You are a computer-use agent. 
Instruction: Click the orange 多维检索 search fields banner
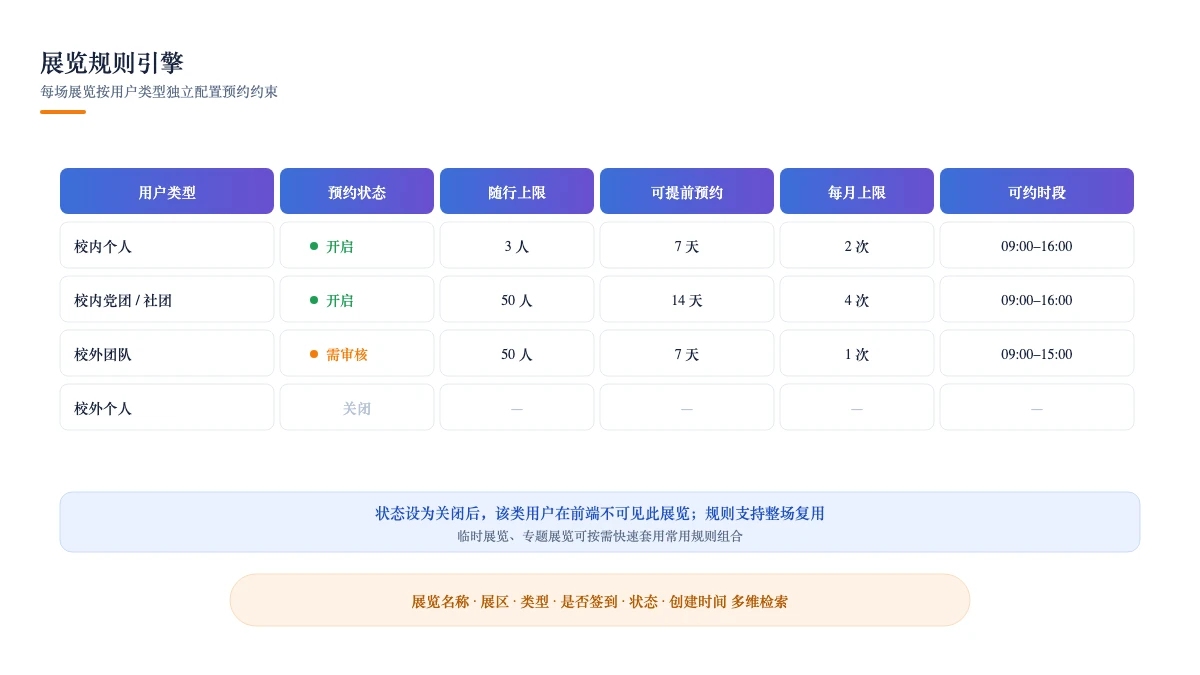[x=600, y=600]
